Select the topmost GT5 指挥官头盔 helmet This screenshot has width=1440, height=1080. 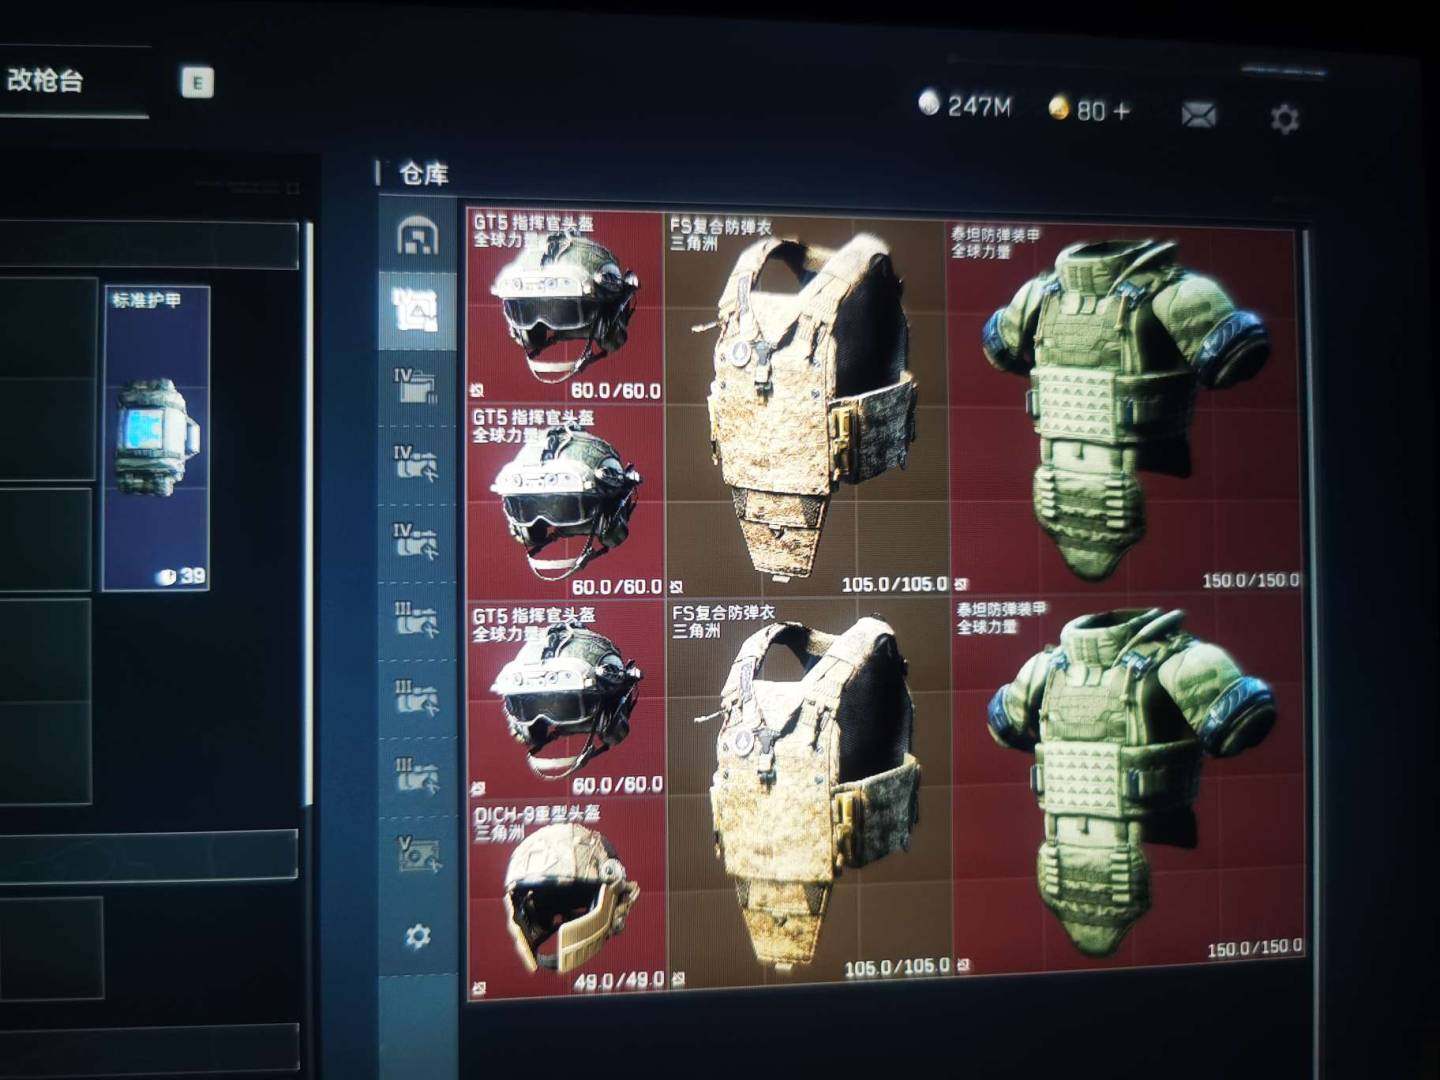(565, 305)
